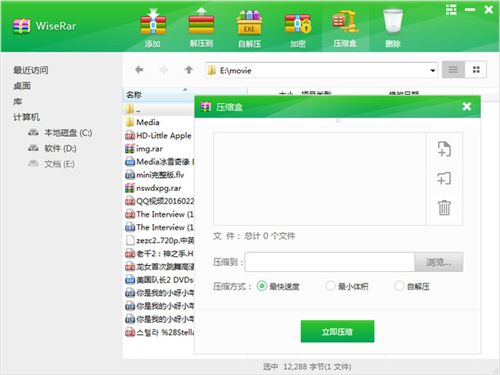The height and width of the screenshot is (375, 500).
Task: Open 文档 (E:) drive
Action: click(51, 164)
